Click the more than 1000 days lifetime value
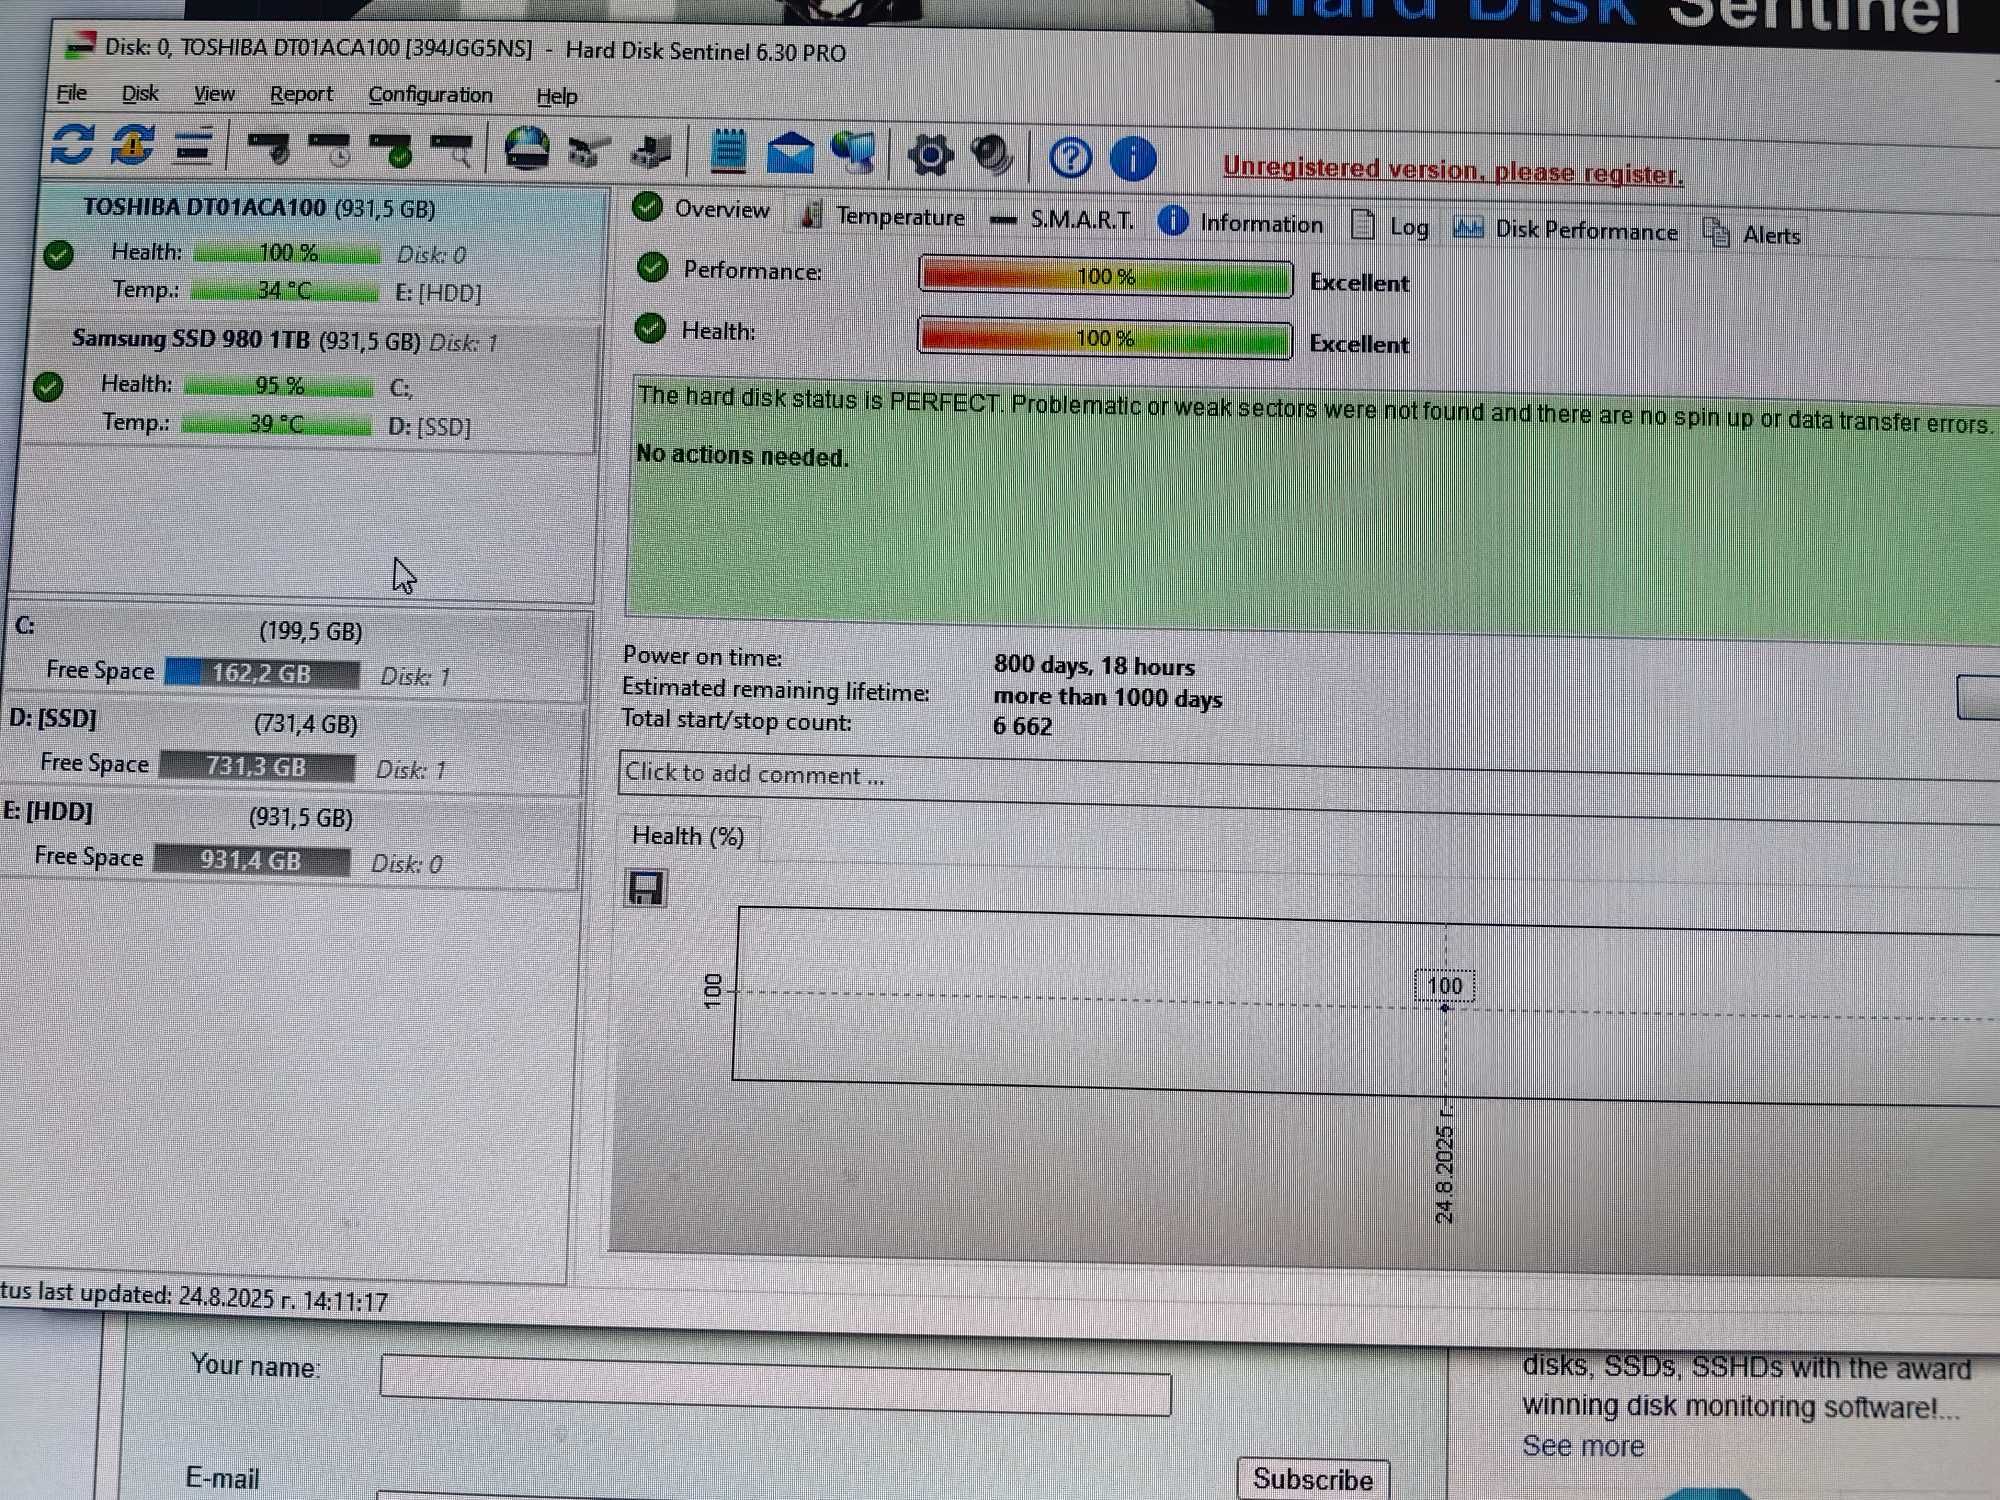The width and height of the screenshot is (2000, 1500). pyautogui.click(x=1107, y=697)
